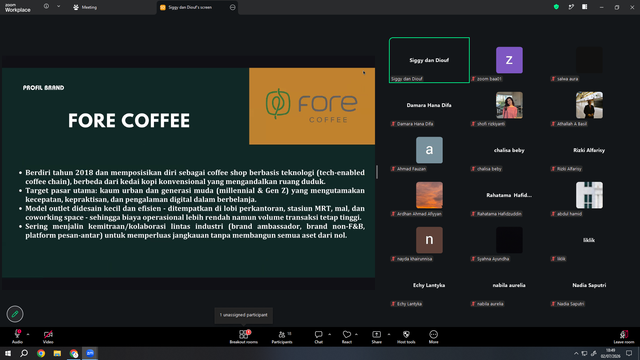Click the liklik participant tile

click(x=589, y=240)
